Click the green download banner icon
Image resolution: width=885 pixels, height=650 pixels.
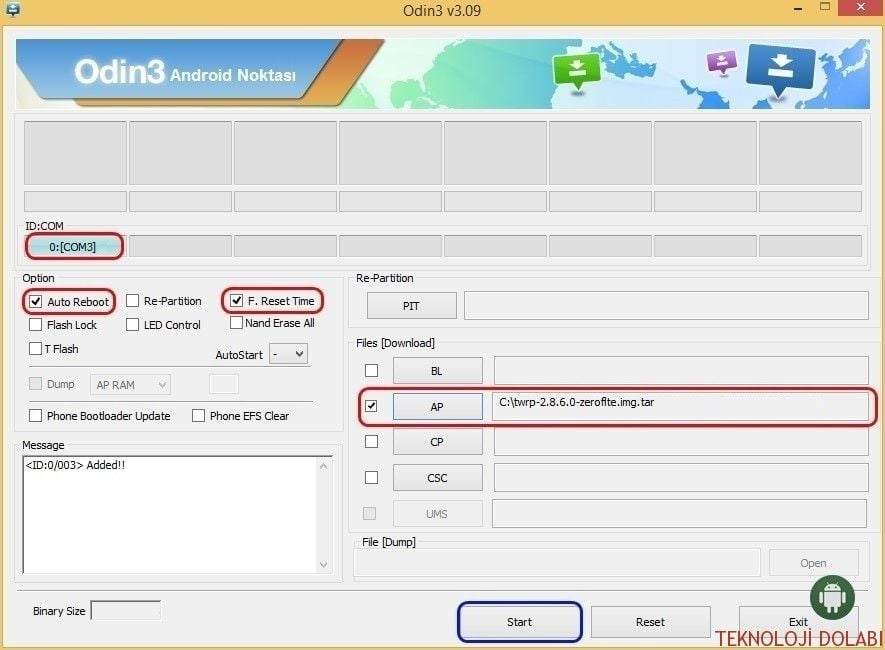(x=576, y=70)
